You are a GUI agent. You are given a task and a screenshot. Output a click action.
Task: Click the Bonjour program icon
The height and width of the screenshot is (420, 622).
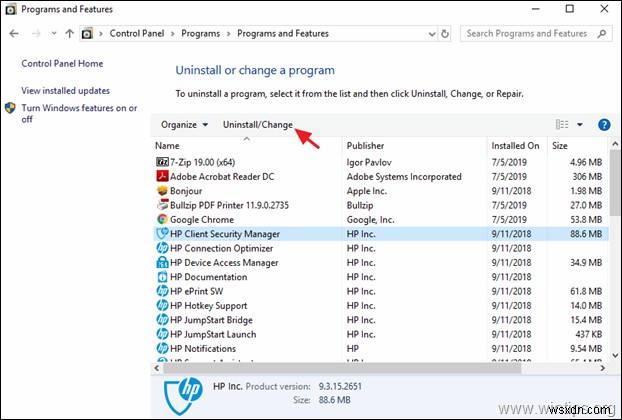coord(163,190)
